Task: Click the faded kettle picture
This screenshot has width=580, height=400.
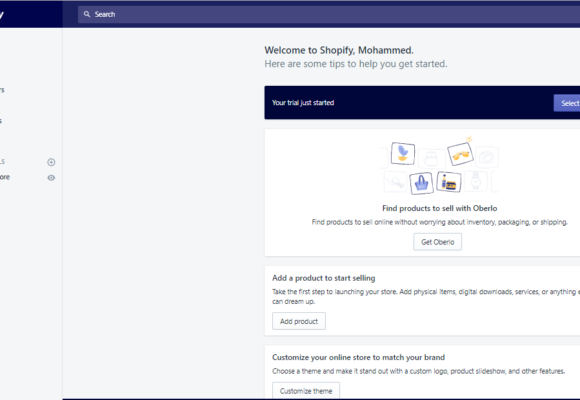Action: pyautogui.click(x=431, y=159)
